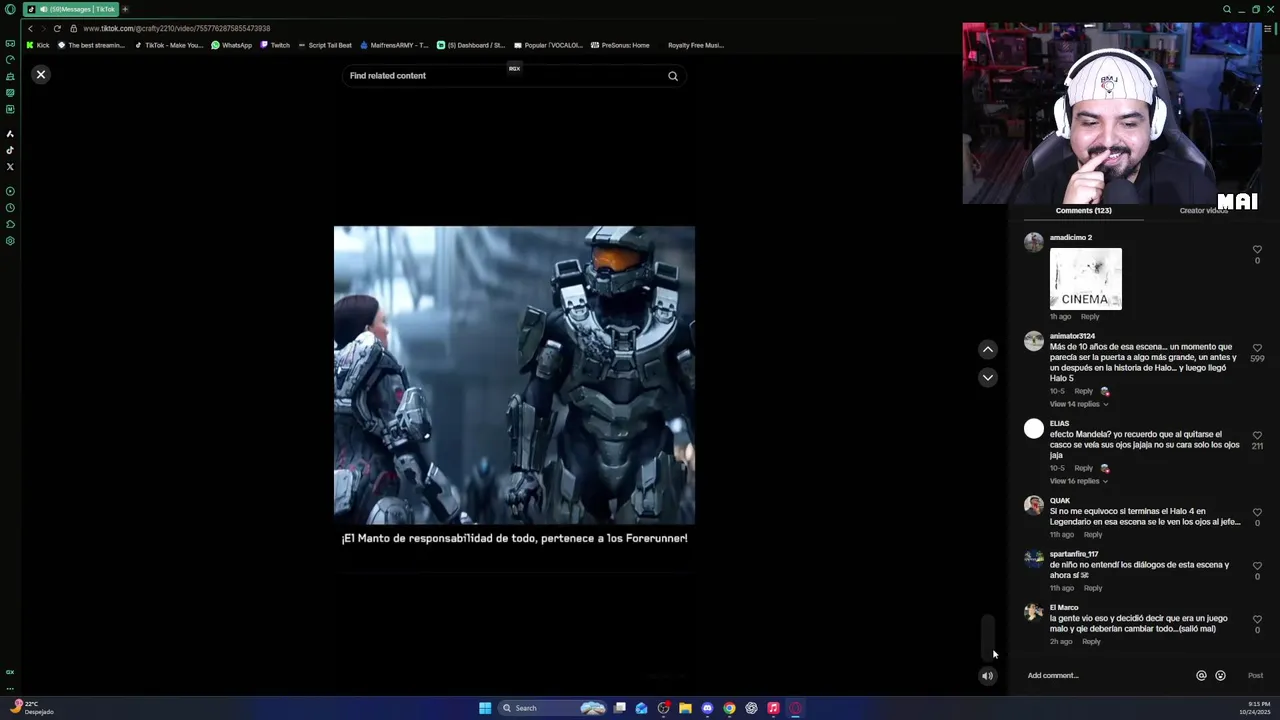Open the history clock icon in sidebar
The width and height of the screenshot is (1280, 720).
[x=10, y=208]
